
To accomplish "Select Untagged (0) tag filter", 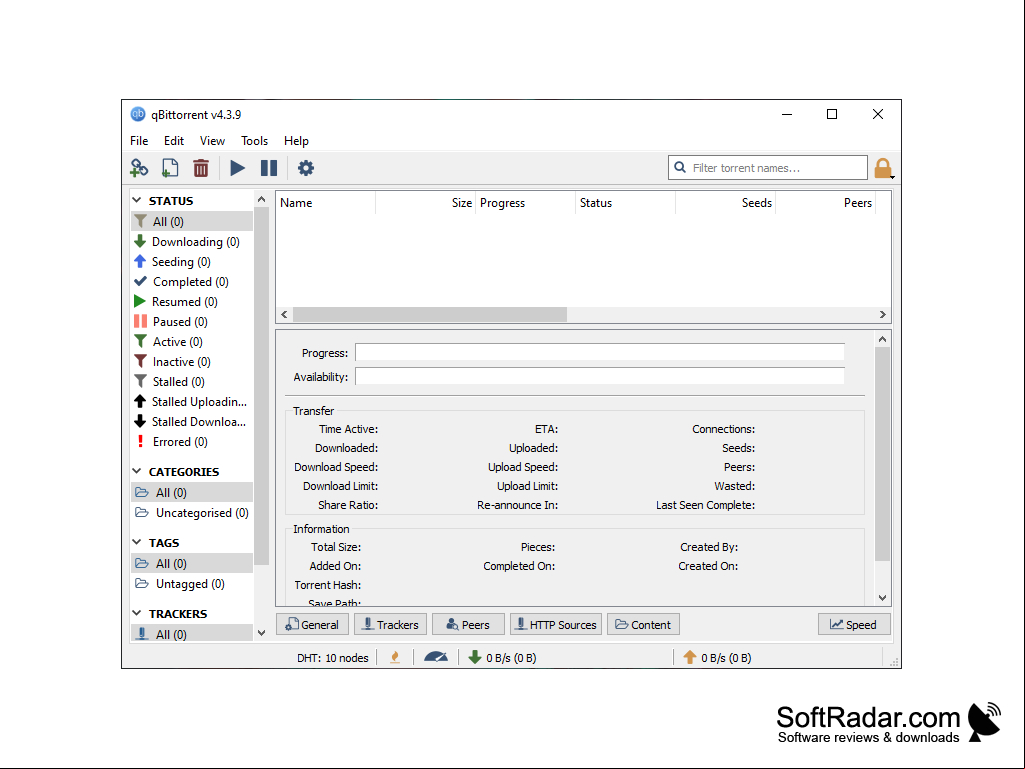I will click(x=192, y=584).
